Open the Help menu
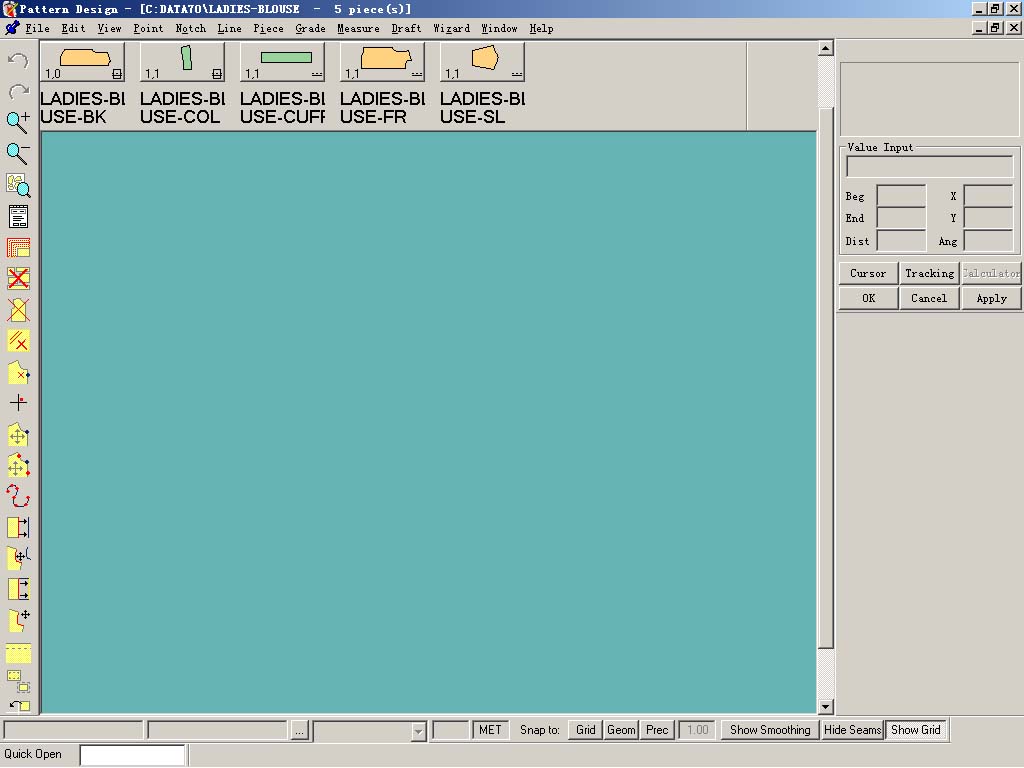 point(541,28)
